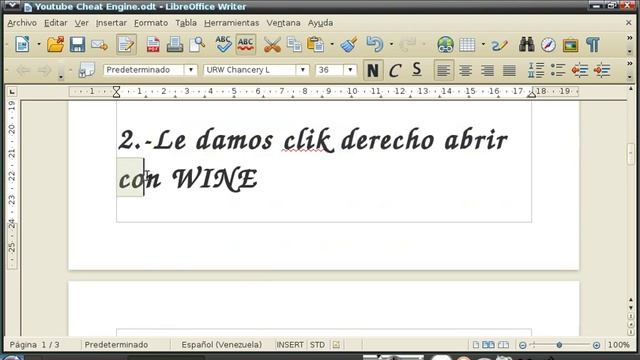Expand the Paste options dropdown arrow

[x=331, y=44]
